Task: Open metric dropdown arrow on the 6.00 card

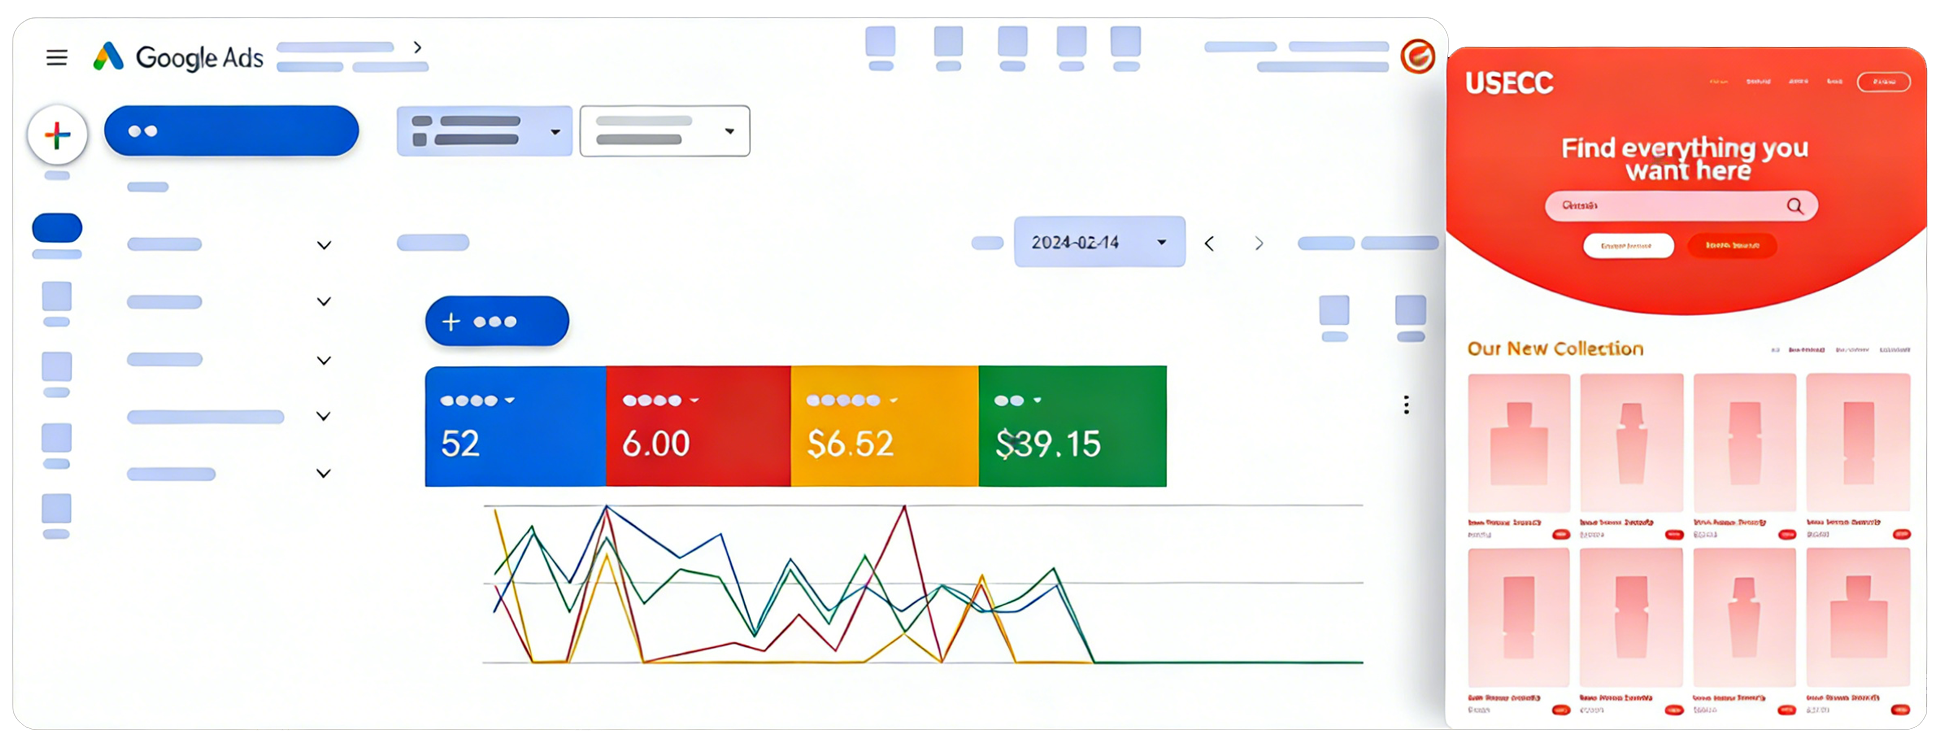Action: click(x=695, y=400)
